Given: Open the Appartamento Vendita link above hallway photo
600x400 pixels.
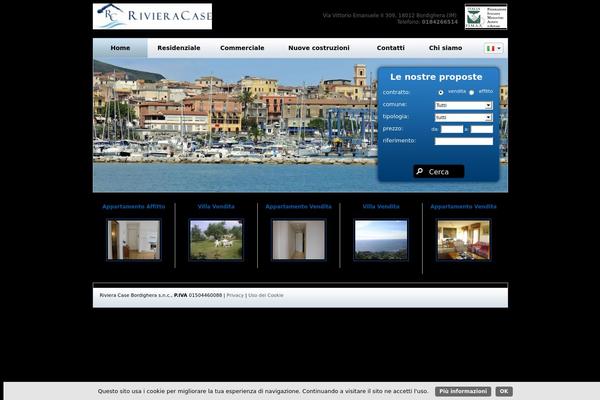Looking at the screenshot, I should pyautogui.click(x=298, y=206).
